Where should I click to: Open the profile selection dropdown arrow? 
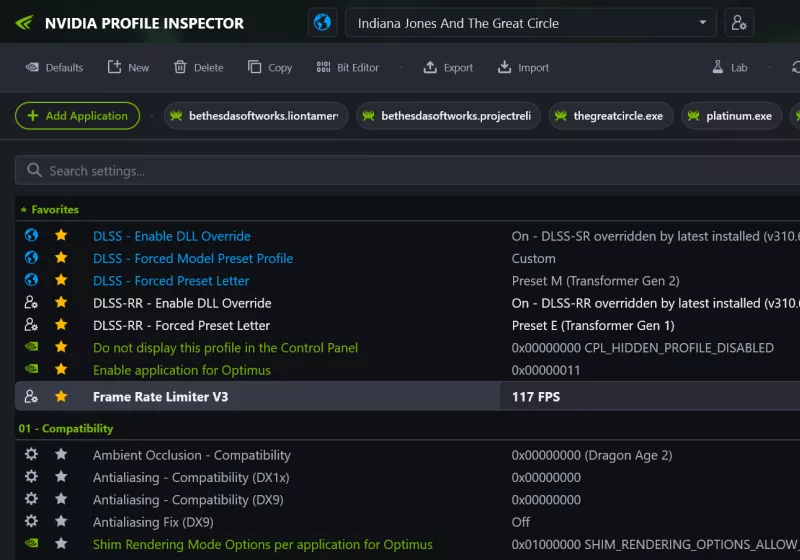coord(703,22)
